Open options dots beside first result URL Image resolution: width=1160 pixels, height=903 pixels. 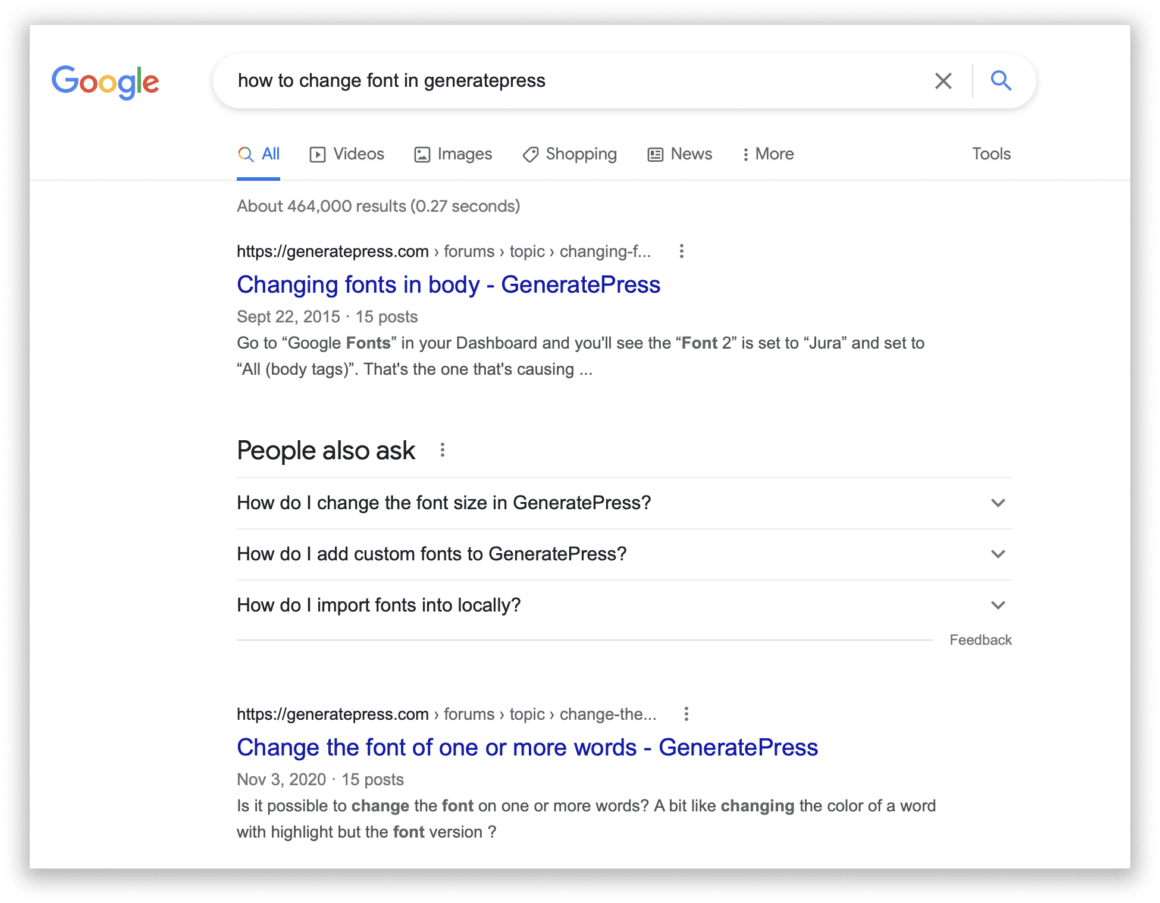coord(681,251)
